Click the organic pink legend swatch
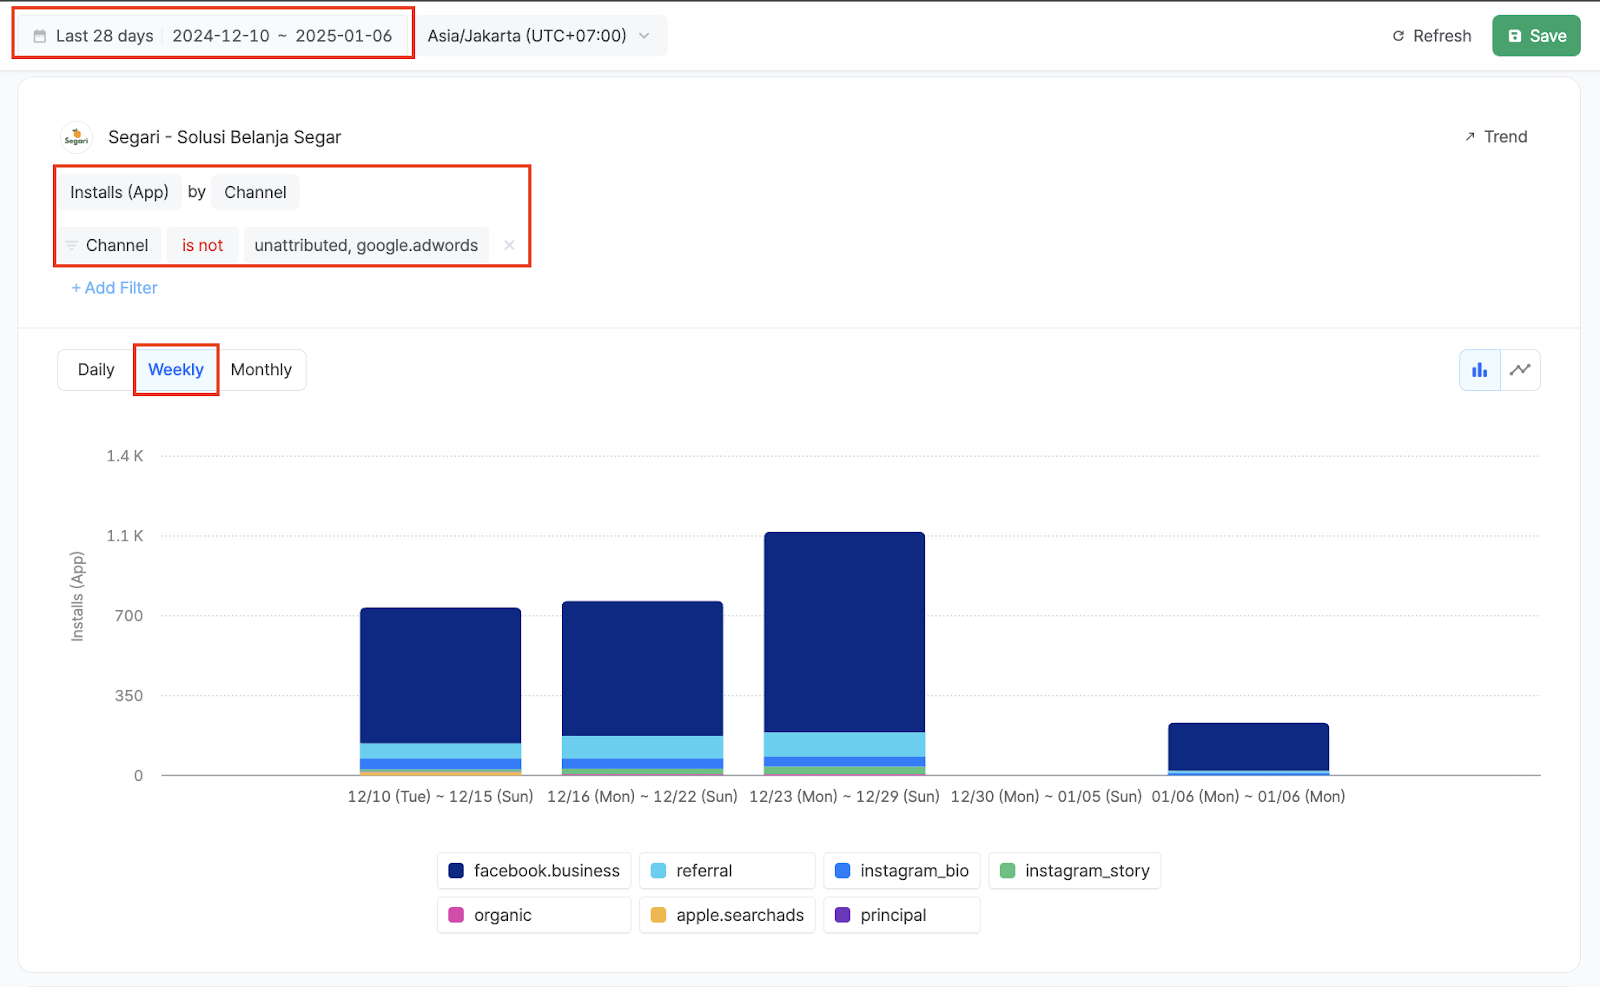Image resolution: width=1600 pixels, height=987 pixels. click(x=456, y=915)
